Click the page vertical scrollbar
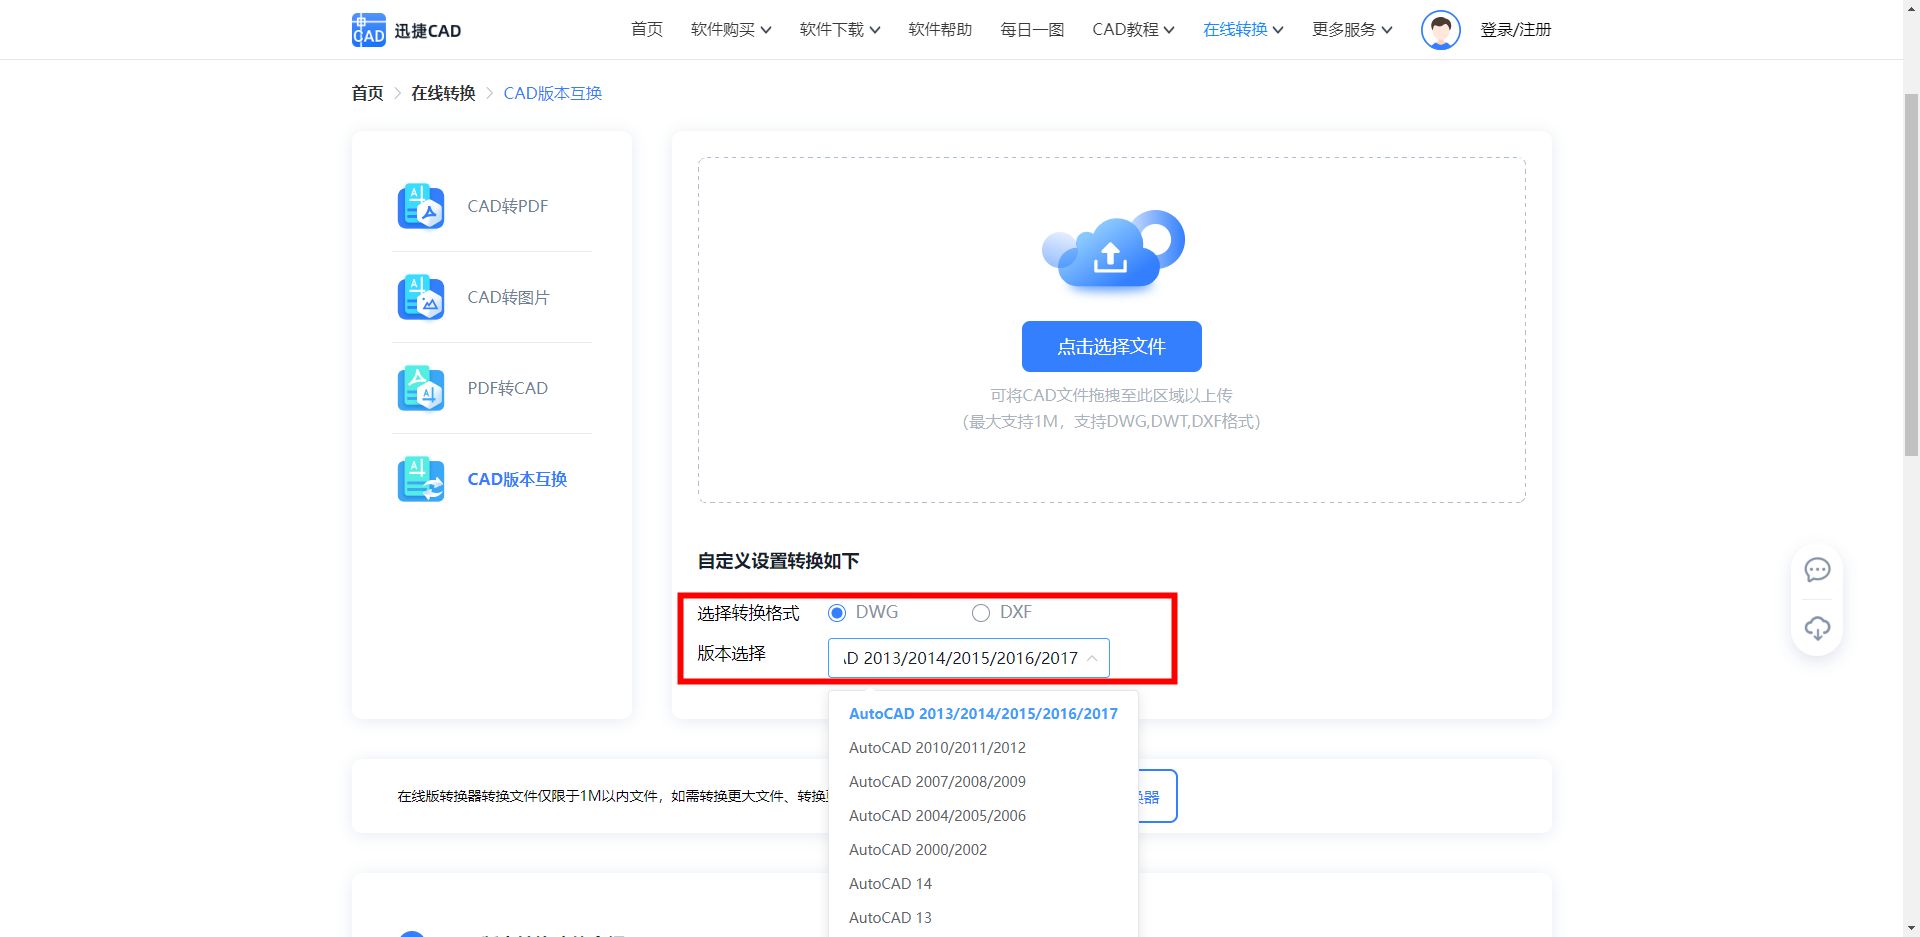This screenshot has height=937, width=1920. coord(1911,275)
